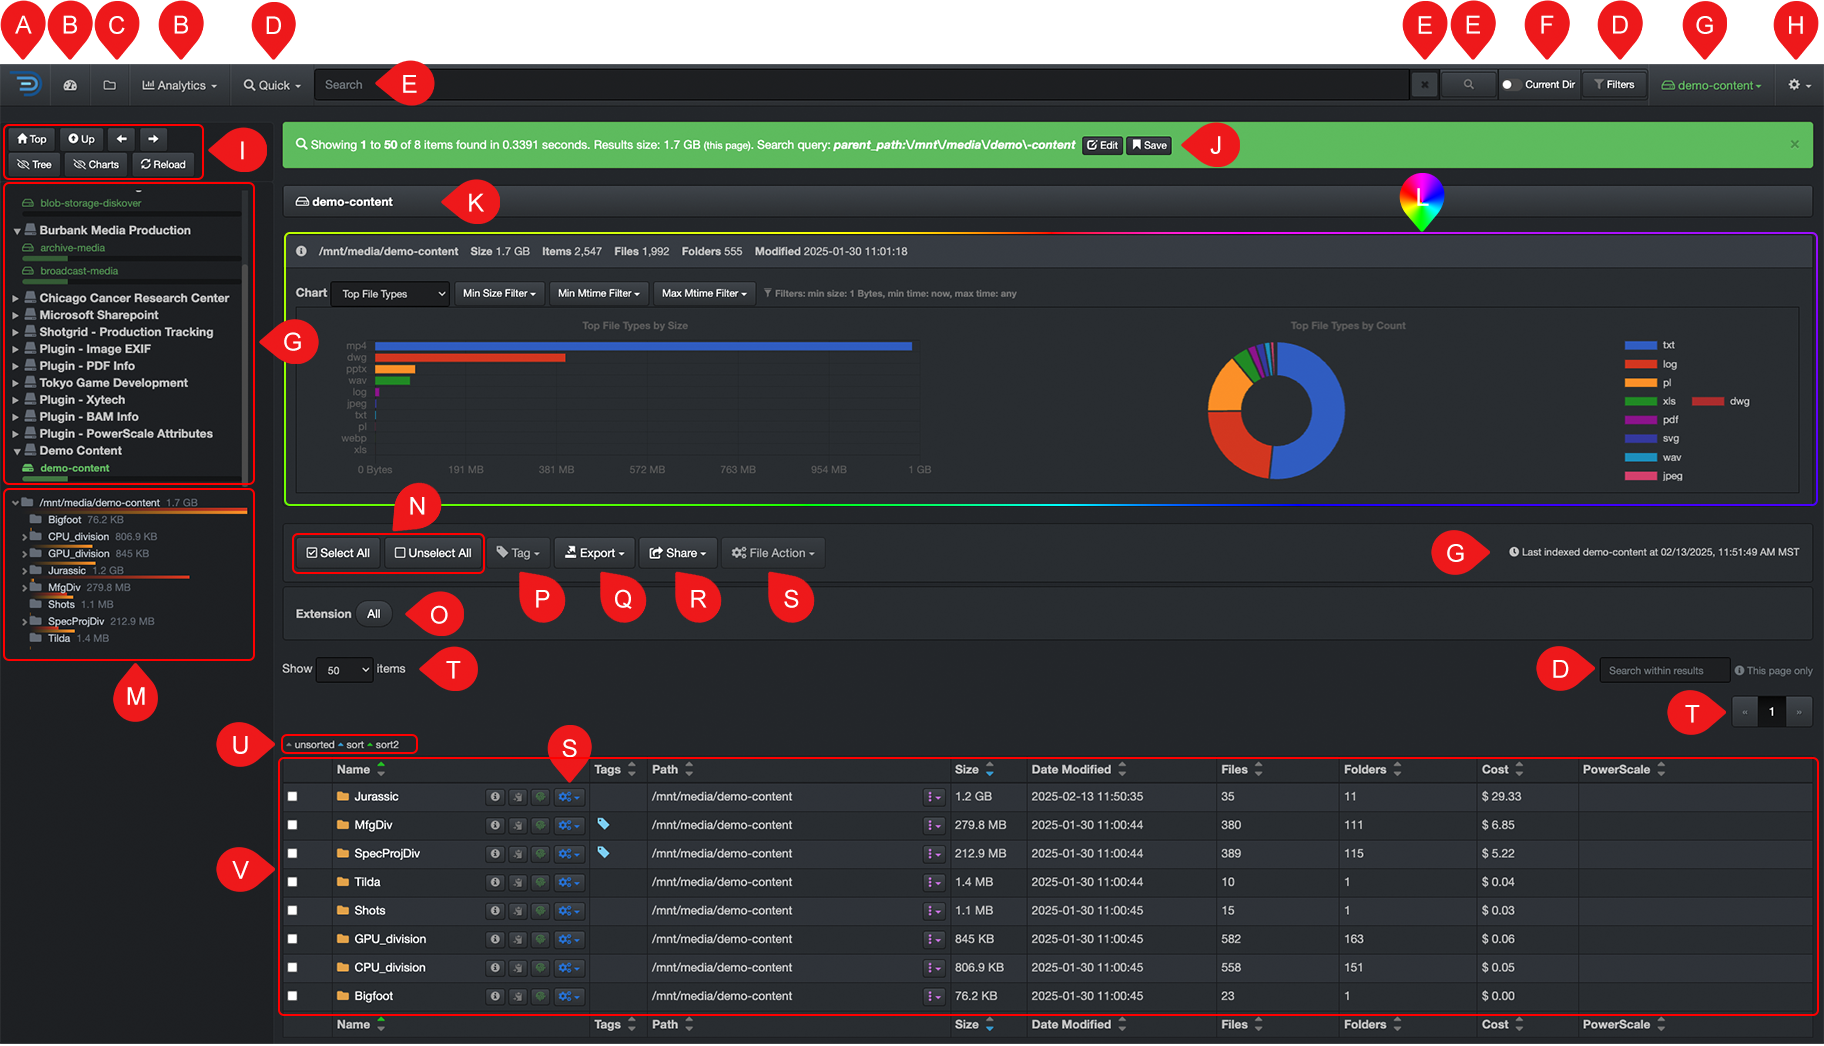The image size is (1824, 1046).
Task: Click the blue txt legend swatch
Action: click(x=1640, y=345)
